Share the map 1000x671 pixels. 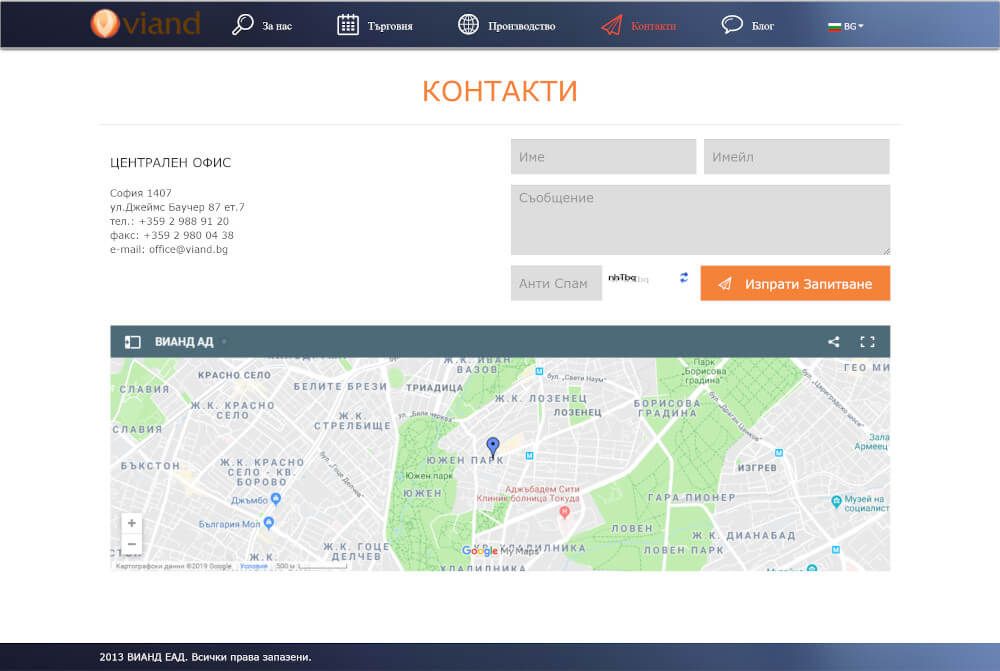(x=834, y=342)
